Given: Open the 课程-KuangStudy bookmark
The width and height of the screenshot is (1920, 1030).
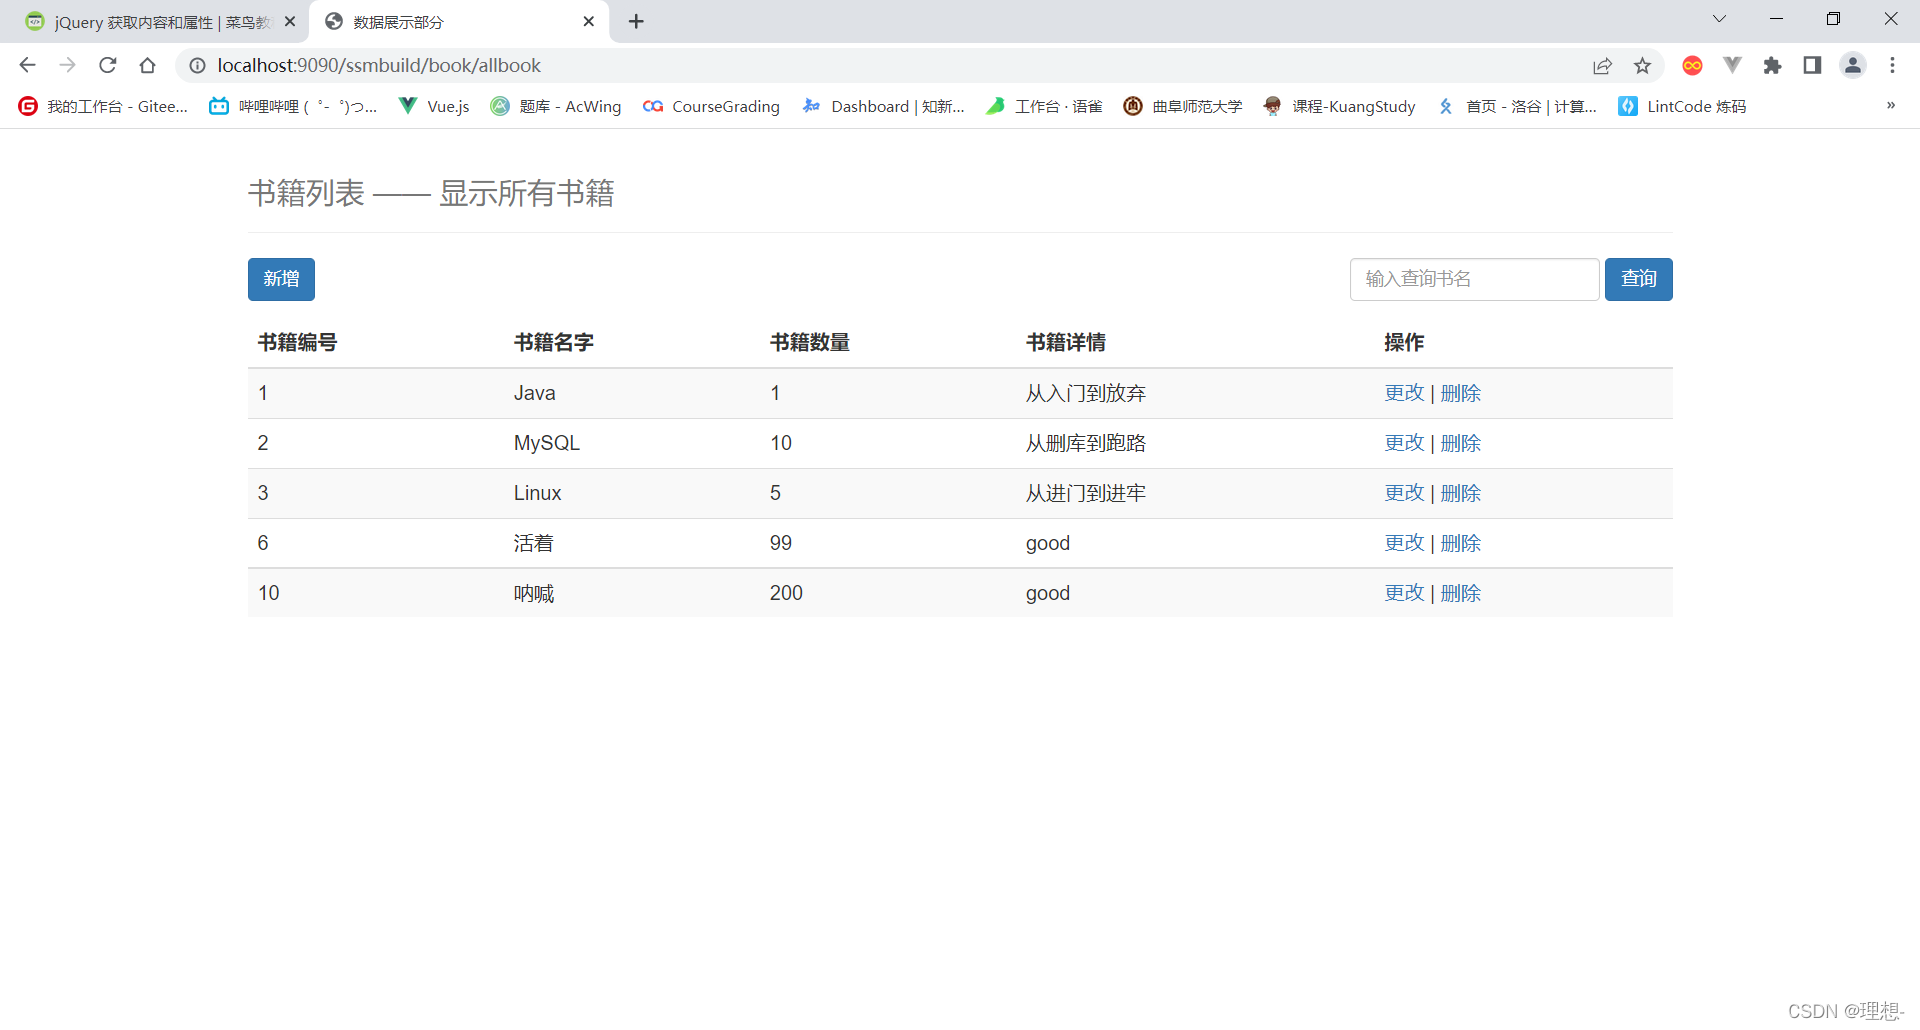Looking at the screenshot, I should 1339,106.
